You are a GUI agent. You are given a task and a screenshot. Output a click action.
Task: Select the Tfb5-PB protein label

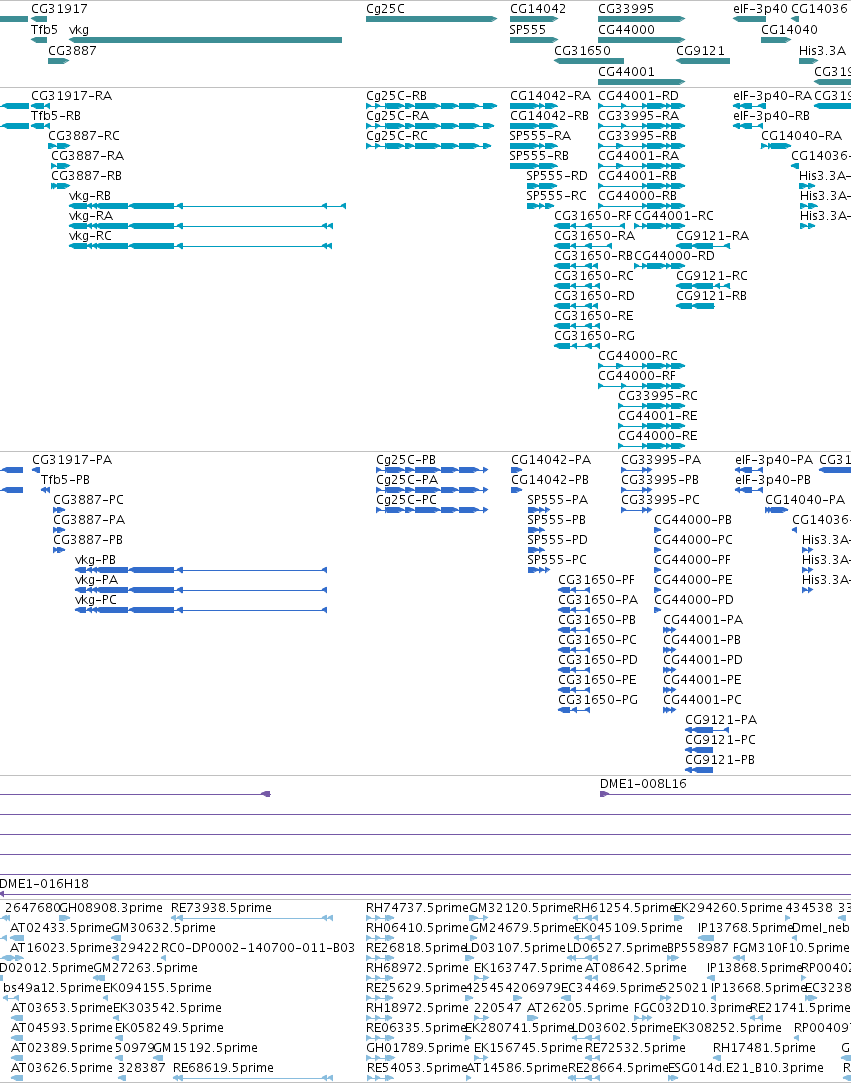click(66, 479)
